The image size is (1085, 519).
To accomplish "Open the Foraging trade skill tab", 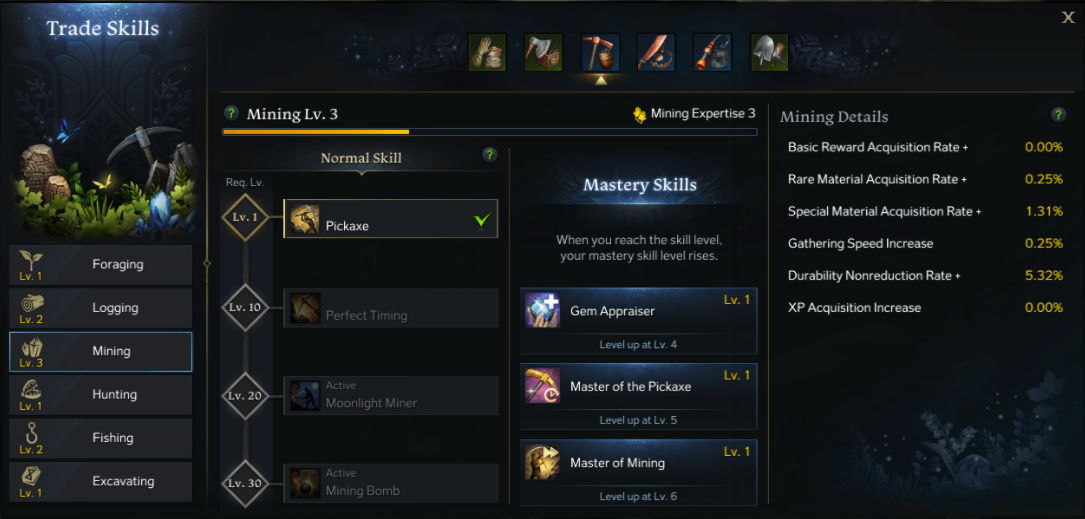I will pyautogui.click(x=100, y=264).
